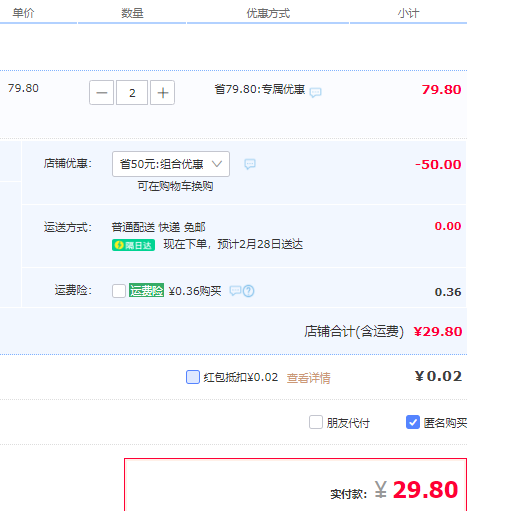Screen dimensions: 527x511
Task: Select the quantity input field showing 2
Action: [132, 92]
